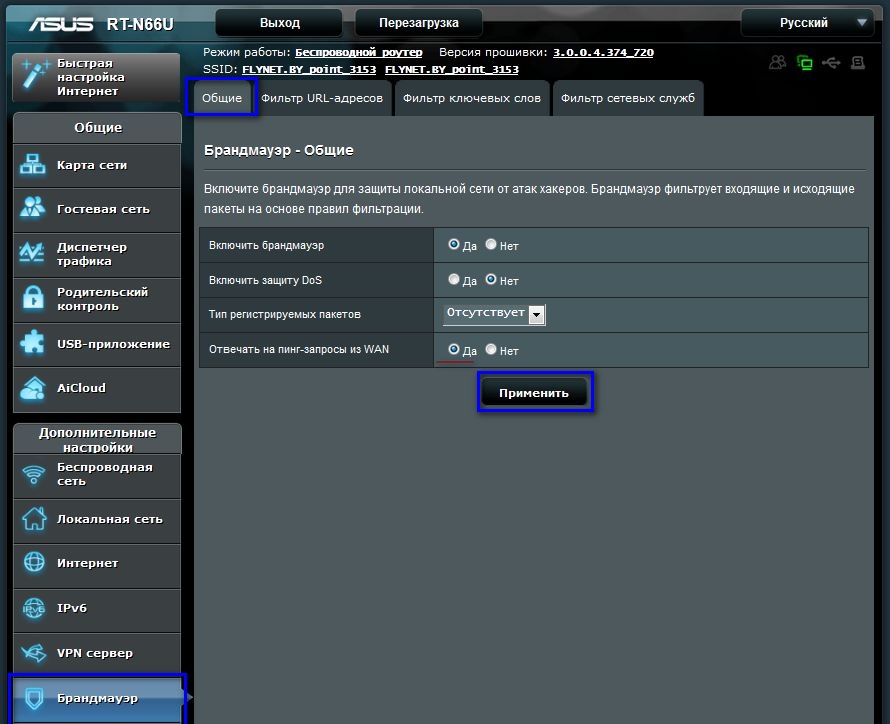Open the Фильтр ключевых слов tab
The width and height of the screenshot is (890, 724).
[472, 98]
